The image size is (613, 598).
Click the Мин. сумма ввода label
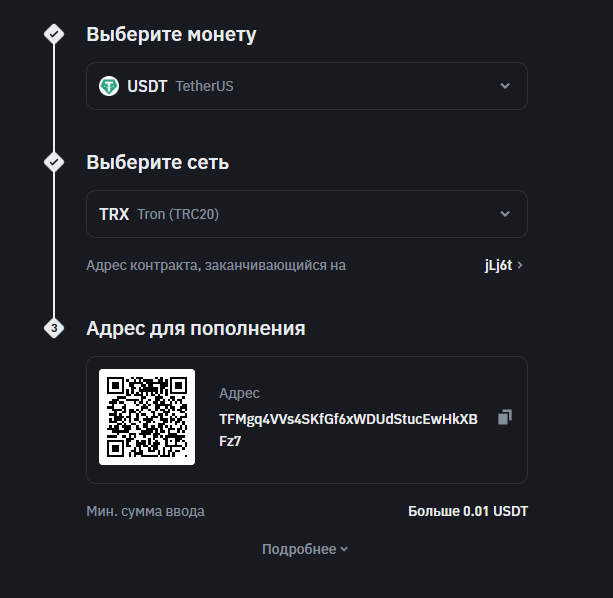(x=146, y=511)
